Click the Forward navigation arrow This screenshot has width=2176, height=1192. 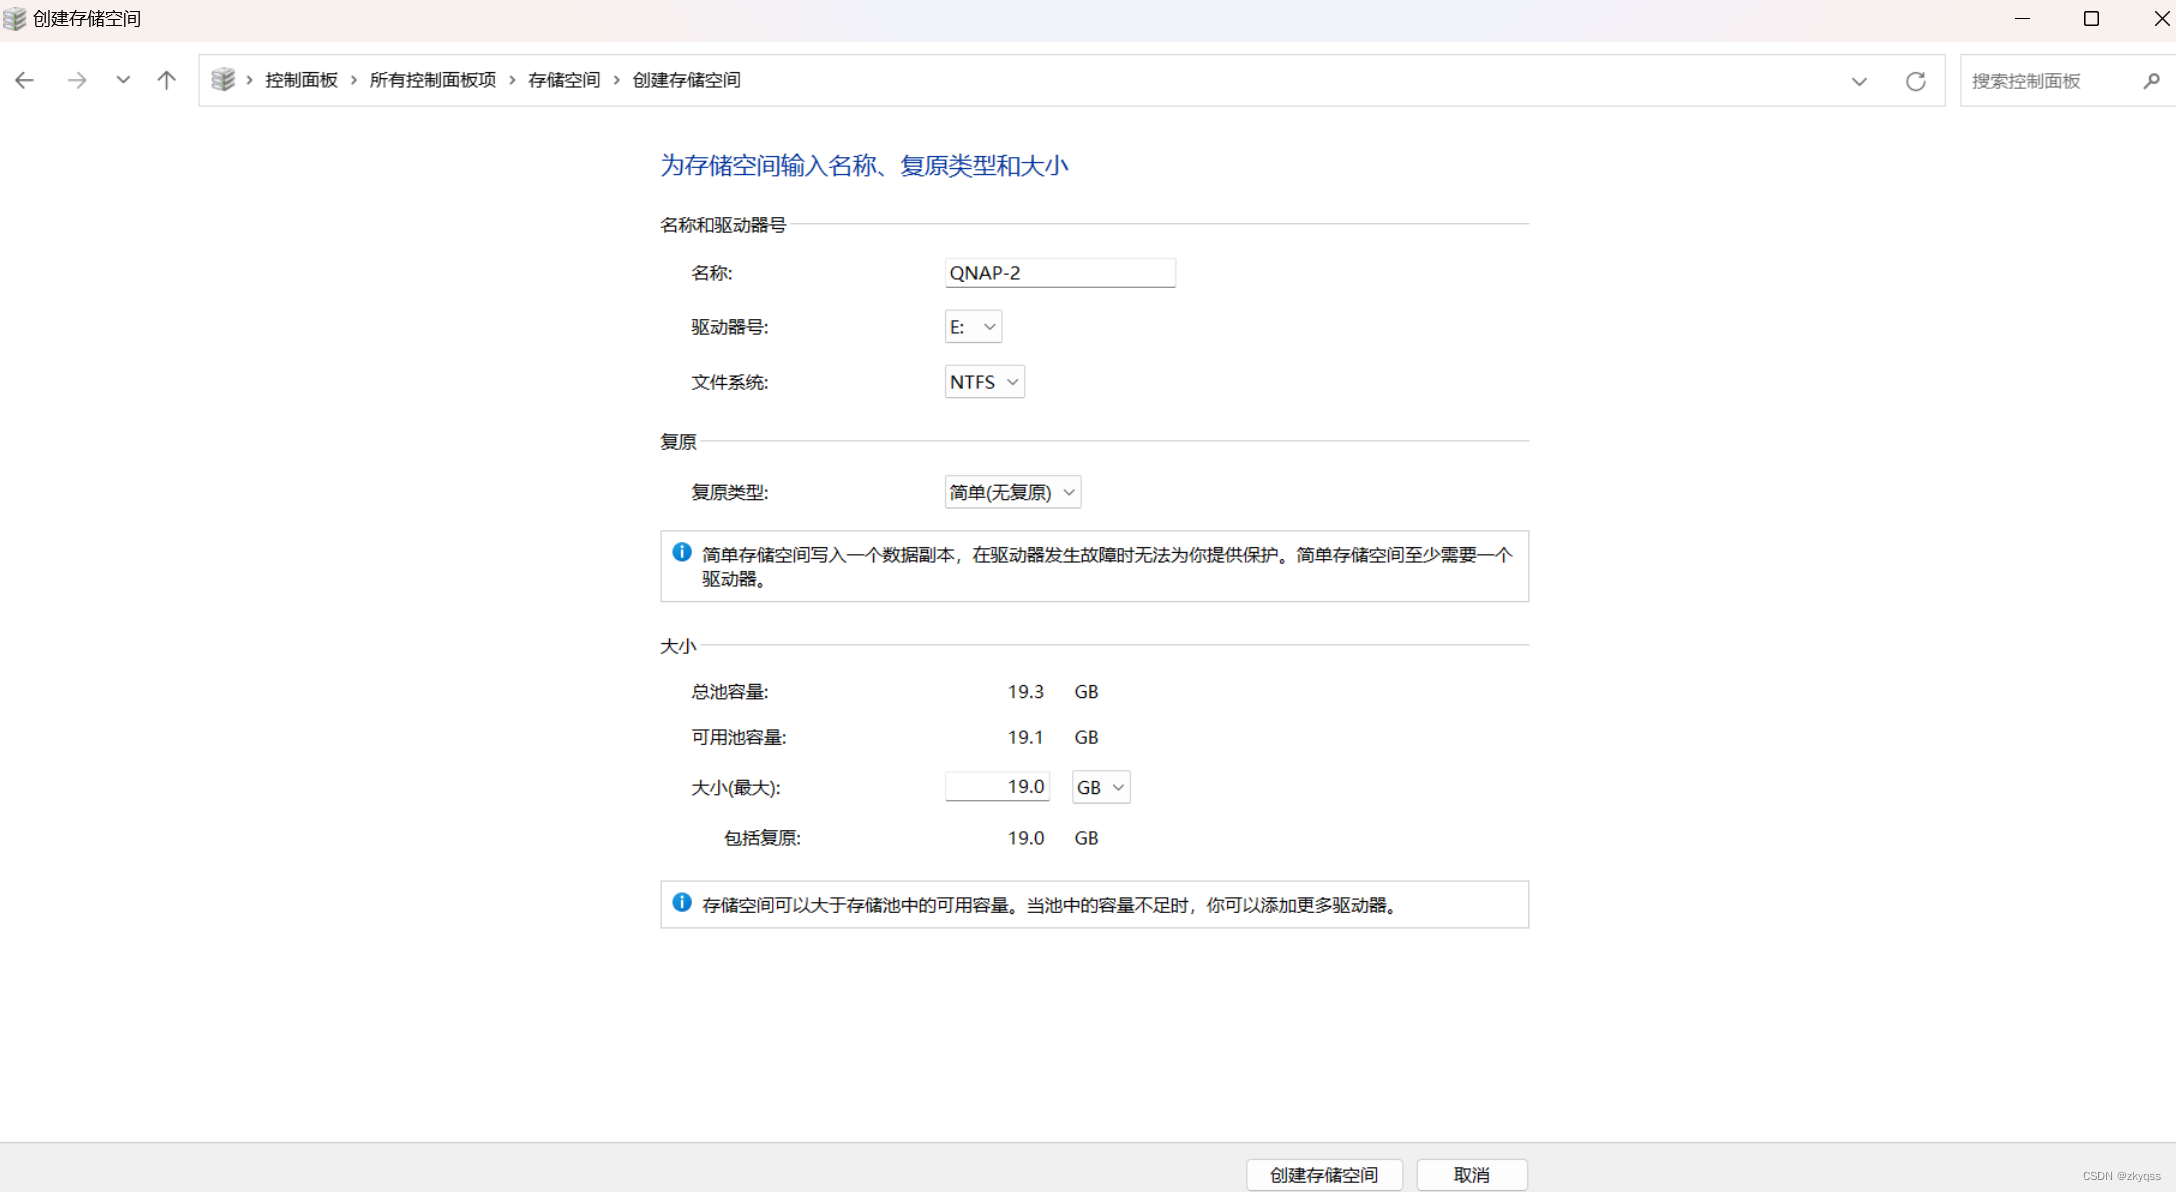point(77,80)
